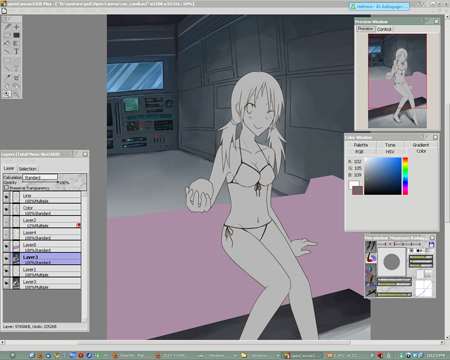
Task: Select the Paint Bucket fill tool
Action: [7, 43]
